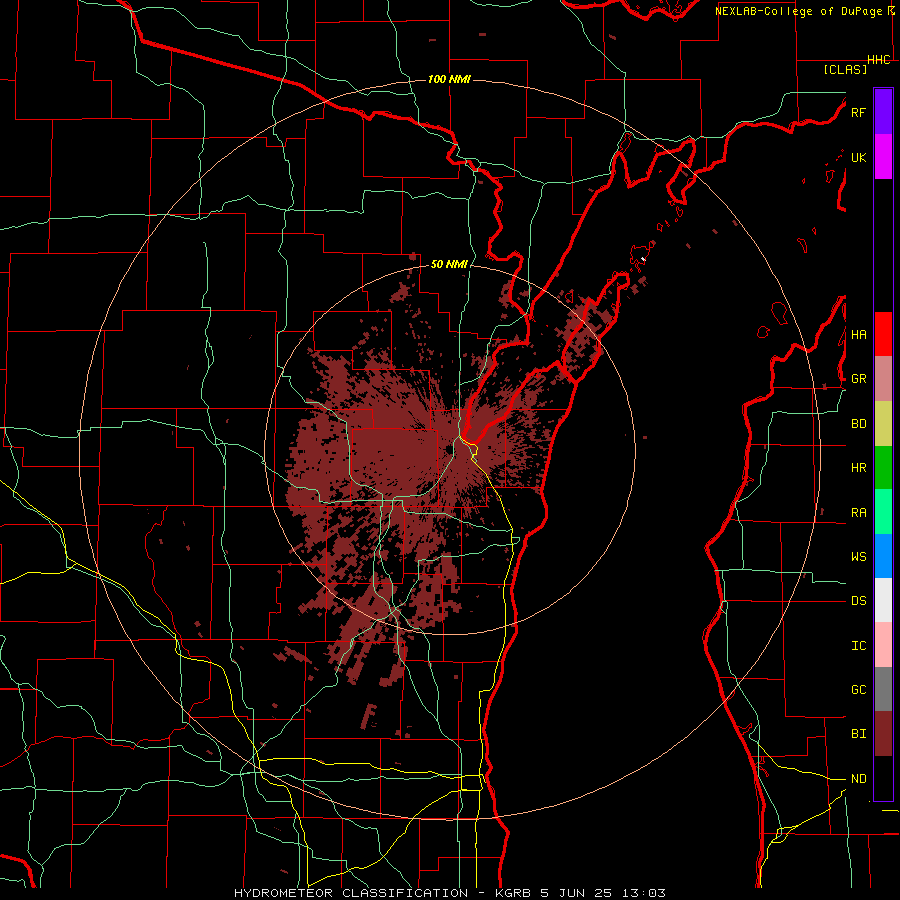Screen dimensions: 900x900
Task: Click the BI legend label
Action: point(858,734)
